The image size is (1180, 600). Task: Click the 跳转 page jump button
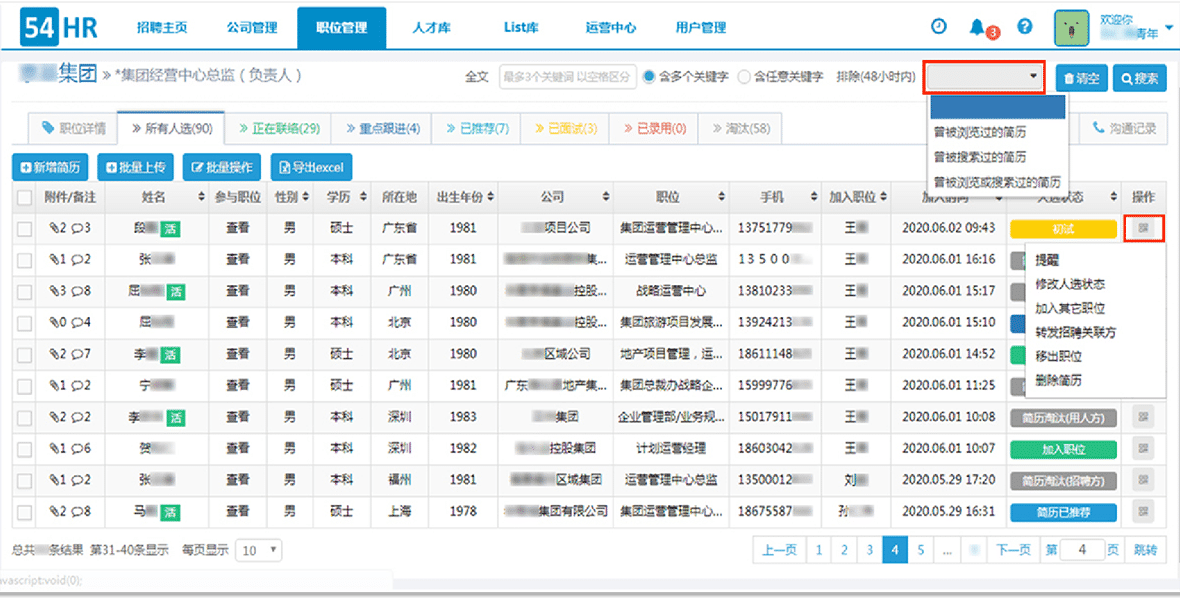coord(1145,550)
